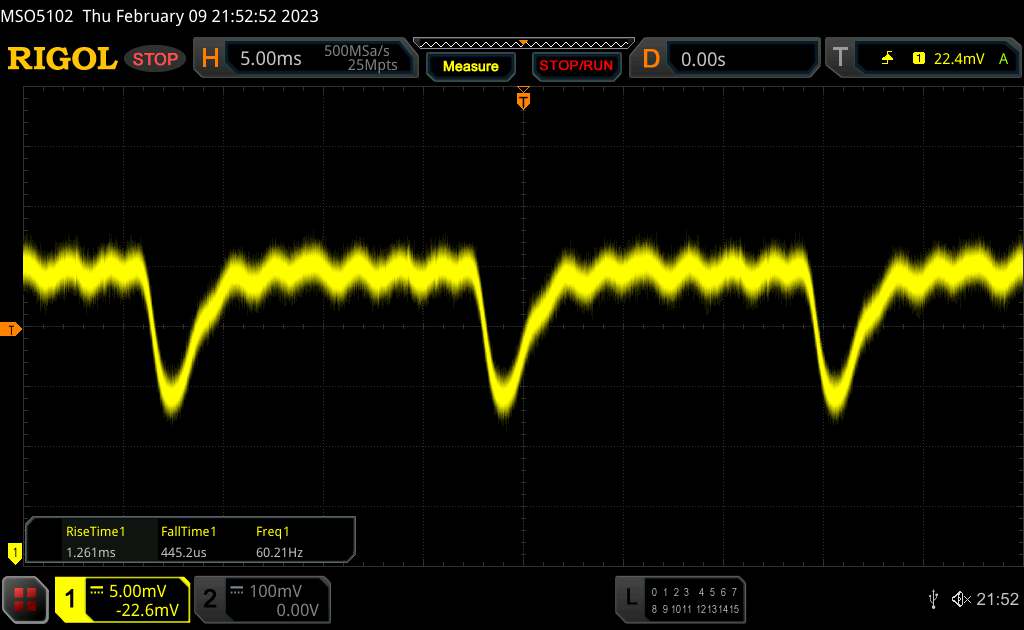This screenshot has height=630, width=1024.
Task: Open the 500MSa/s 25Mpts acquisition settings
Action: (x=361, y=58)
